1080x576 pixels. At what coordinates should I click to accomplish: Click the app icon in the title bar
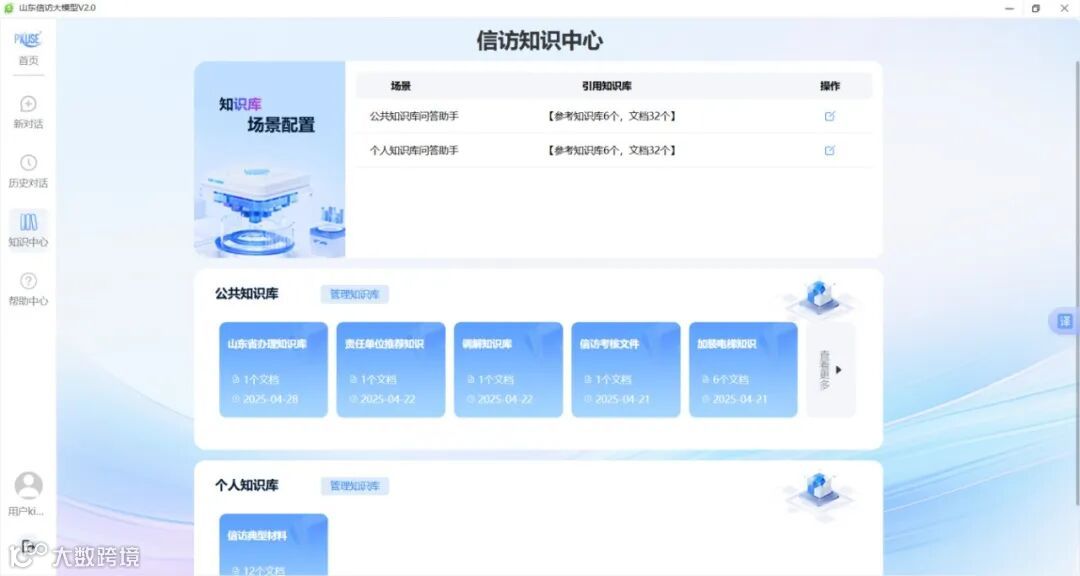pyautogui.click(x=9, y=8)
